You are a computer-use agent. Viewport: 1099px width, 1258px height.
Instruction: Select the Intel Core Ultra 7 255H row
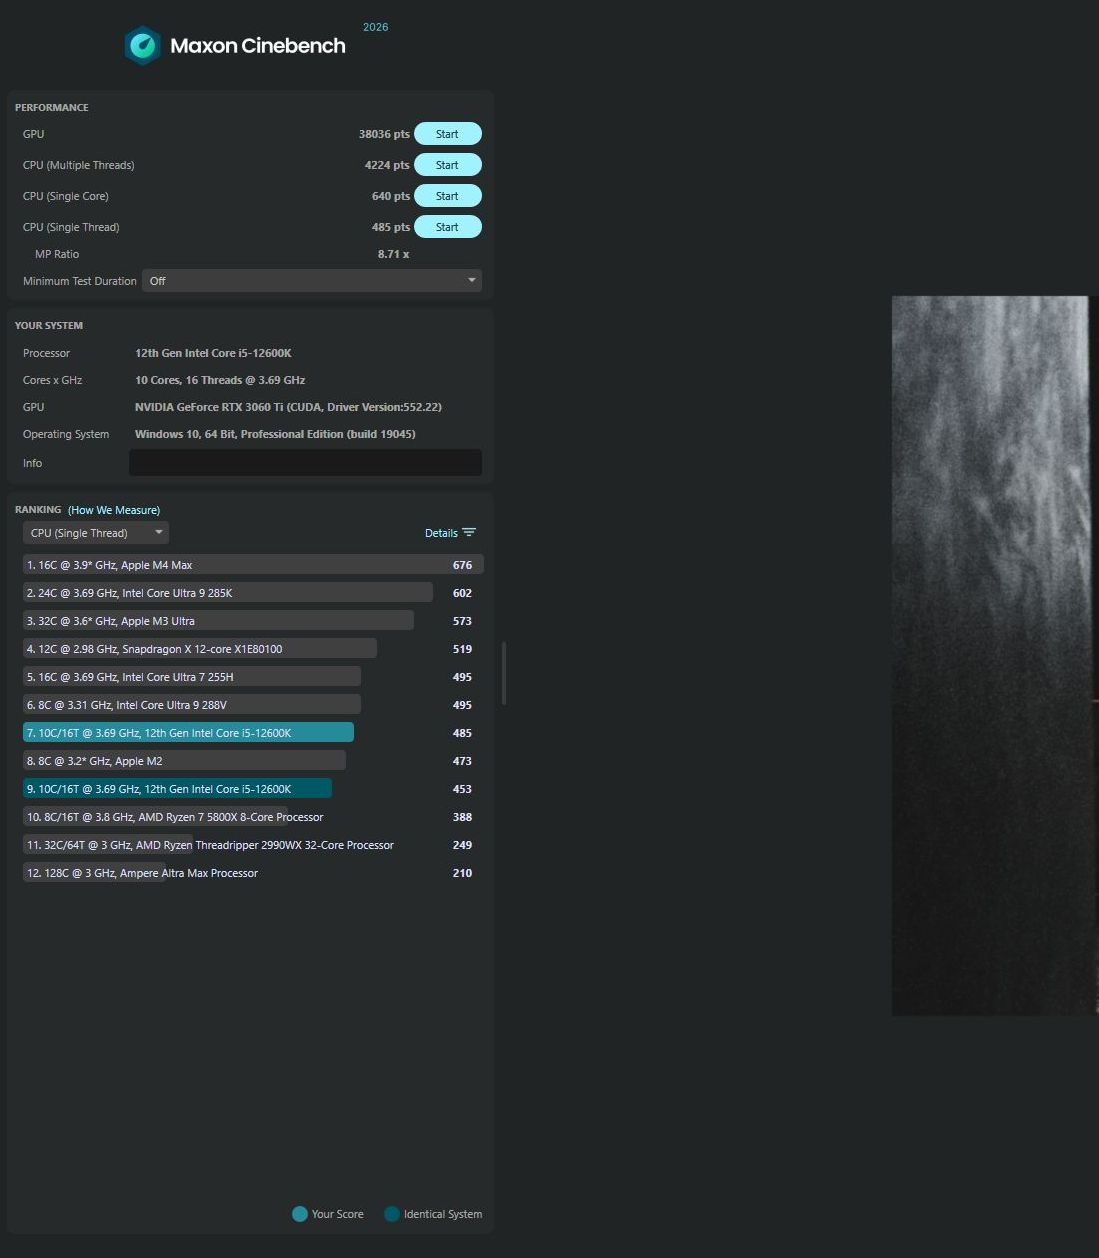(x=253, y=677)
